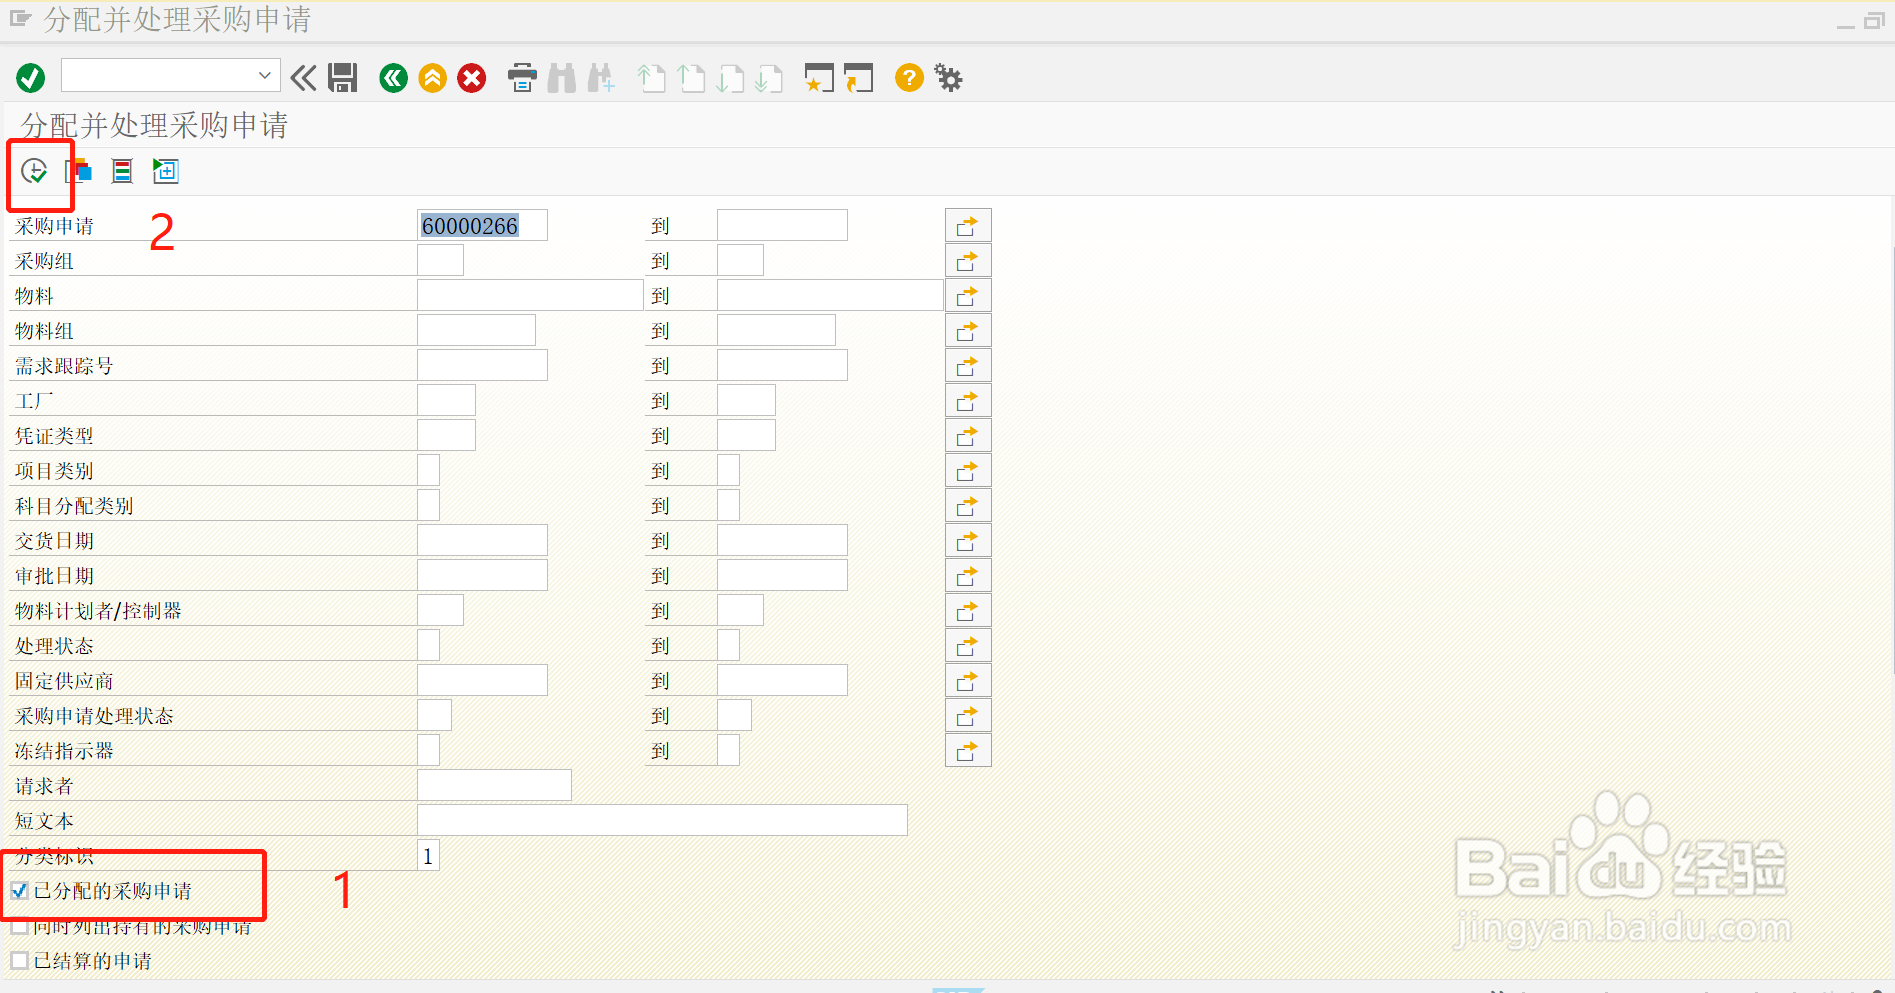Open multiple selection for 采购申请处理状态 row

pos(968,716)
